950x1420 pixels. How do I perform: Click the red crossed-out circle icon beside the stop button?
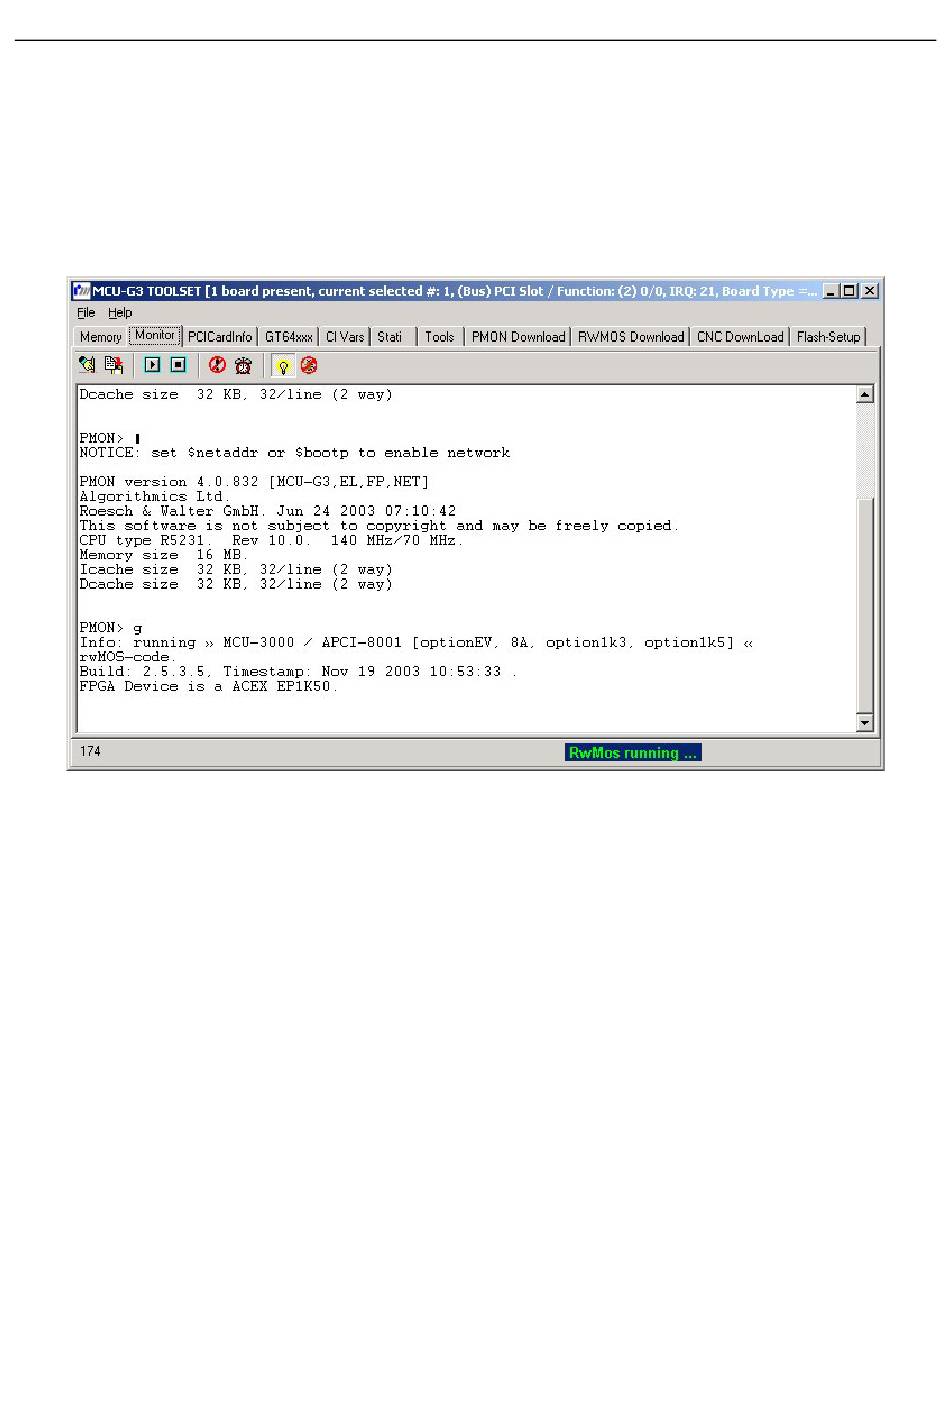point(217,365)
